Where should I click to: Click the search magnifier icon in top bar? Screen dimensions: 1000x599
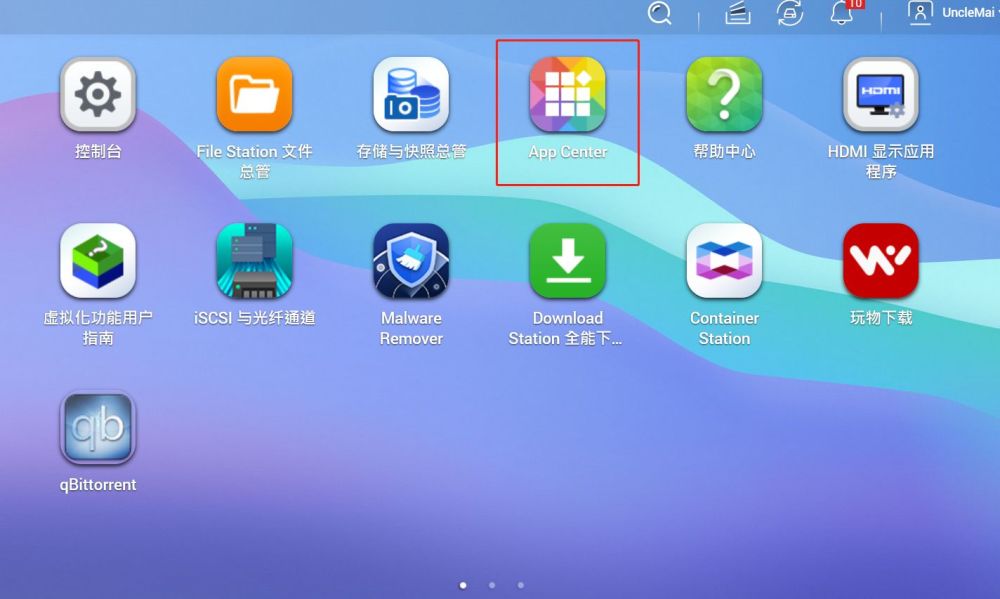[x=659, y=13]
